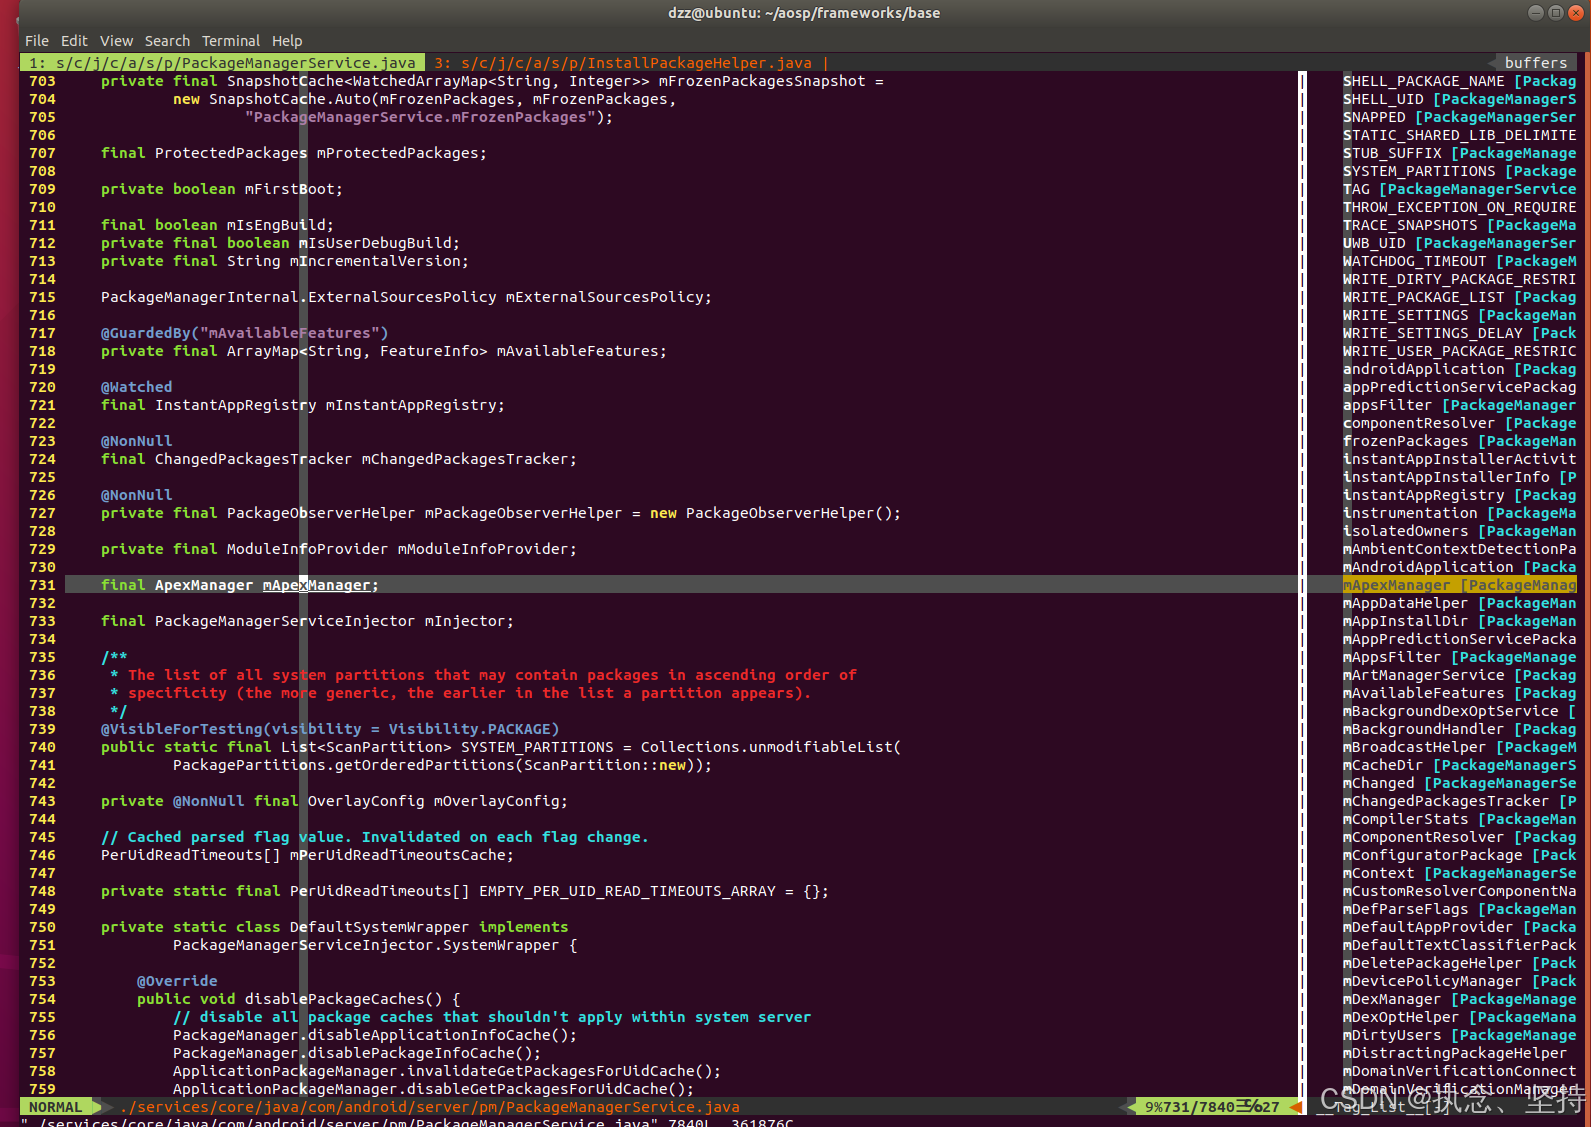Place cursor on mOverlayConfig declaration
The height and width of the screenshot is (1127, 1591).
coord(334,801)
